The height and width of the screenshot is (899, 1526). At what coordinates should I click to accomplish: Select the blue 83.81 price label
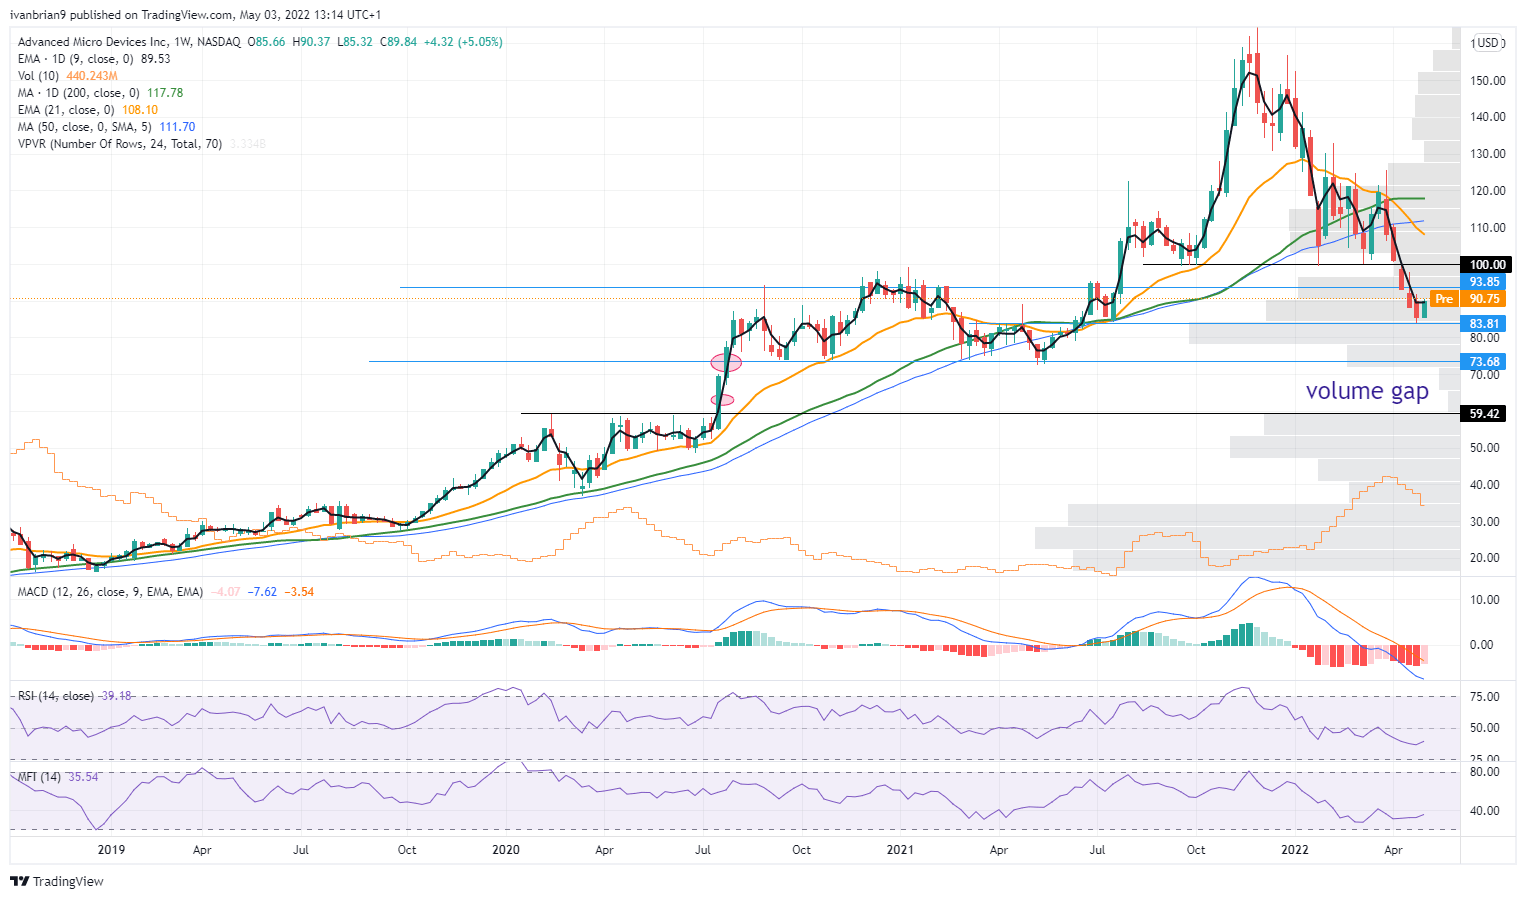[x=1484, y=324]
